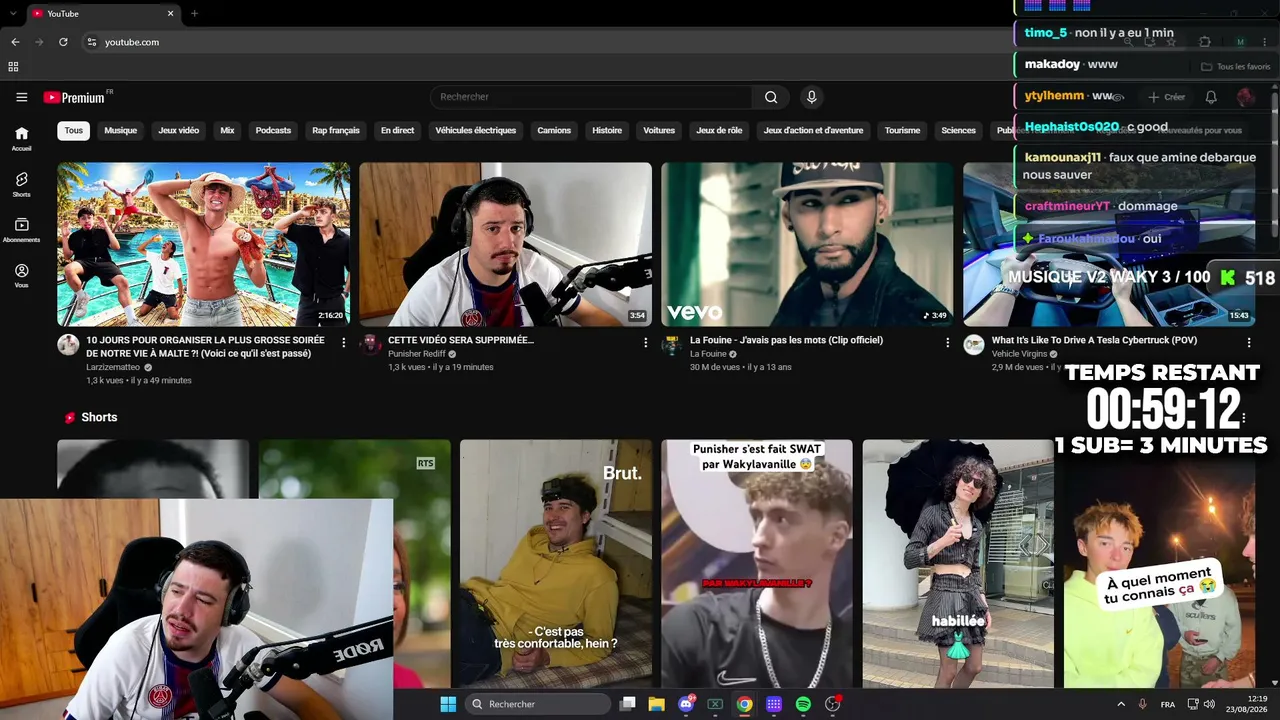Open Chrome extensions puzzle icon

click(x=1204, y=42)
